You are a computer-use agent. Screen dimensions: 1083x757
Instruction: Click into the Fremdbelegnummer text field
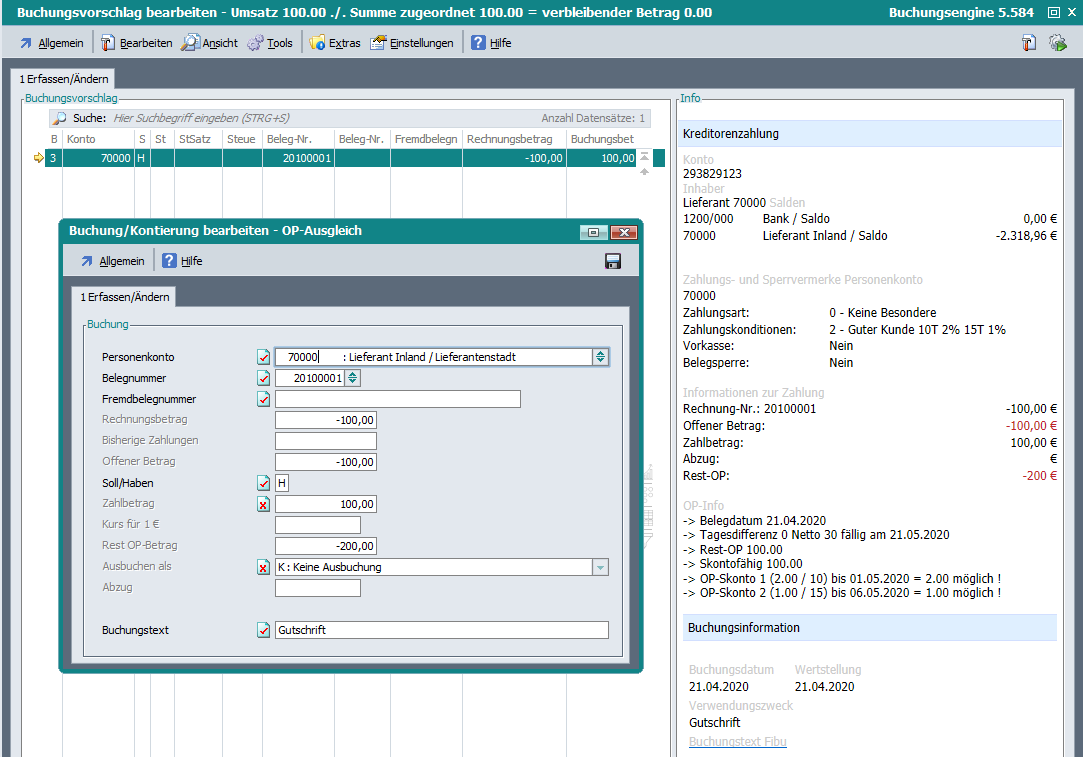coord(397,399)
